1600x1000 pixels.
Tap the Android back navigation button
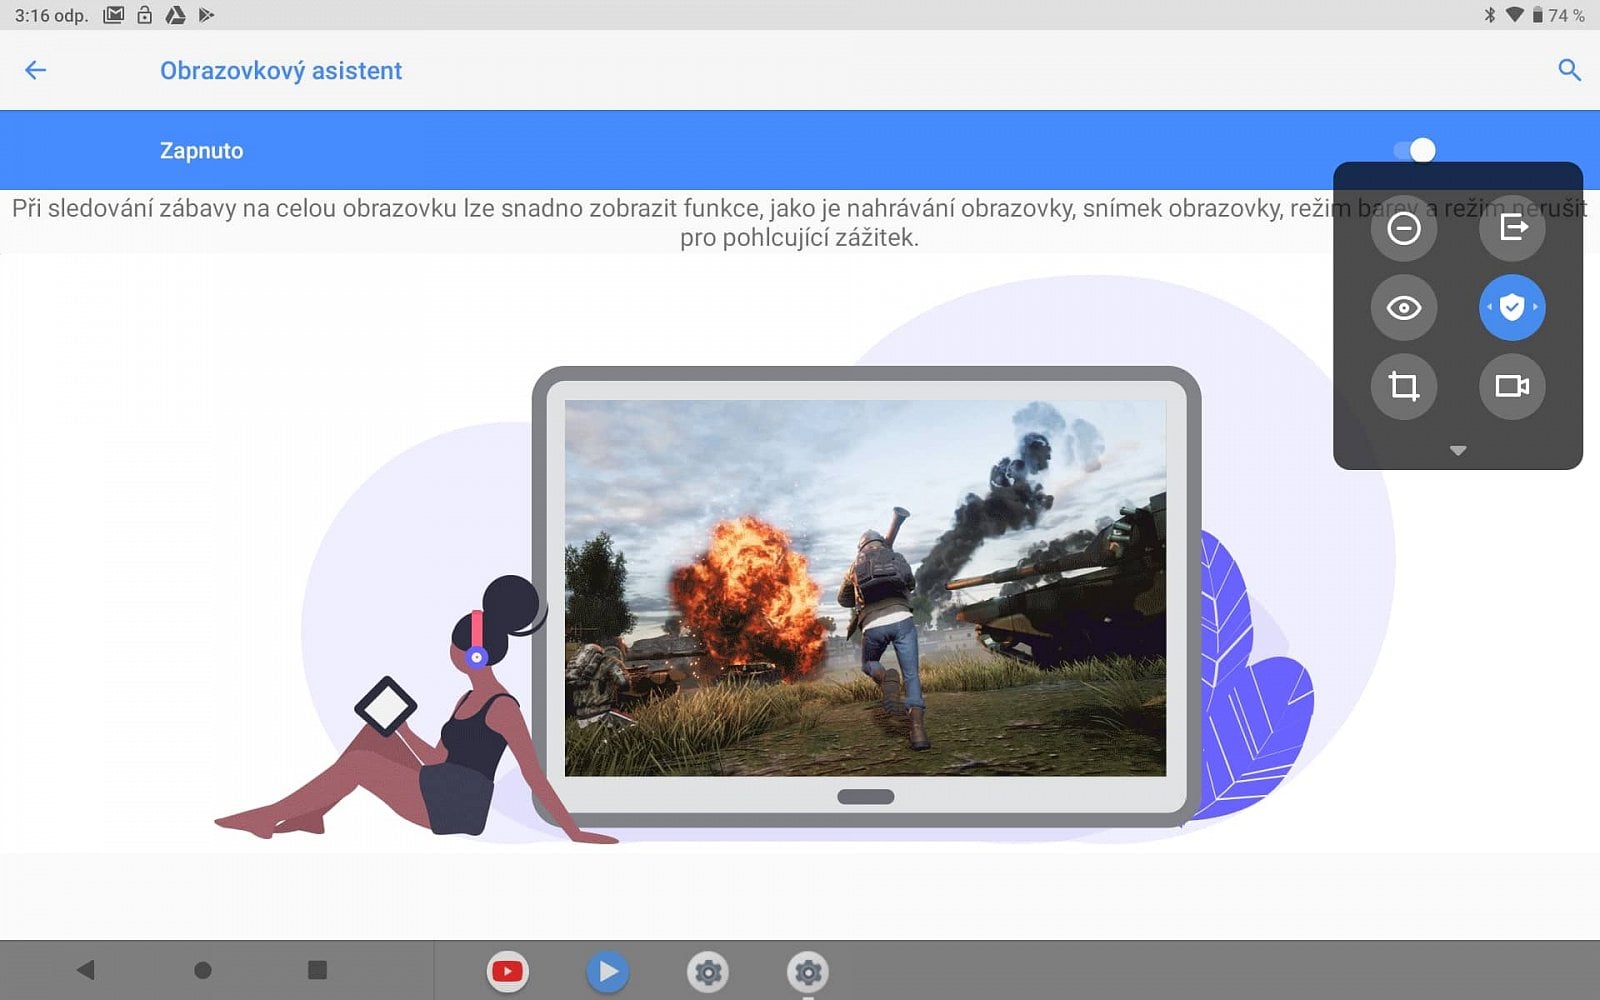[x=86, y=969]
